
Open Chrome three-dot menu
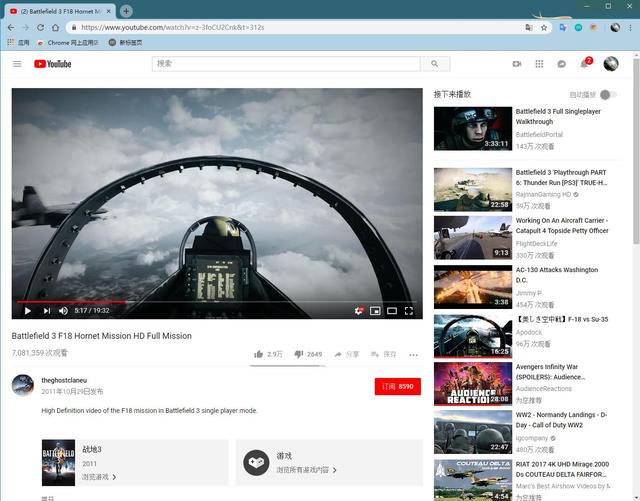(x=631, y=27)
